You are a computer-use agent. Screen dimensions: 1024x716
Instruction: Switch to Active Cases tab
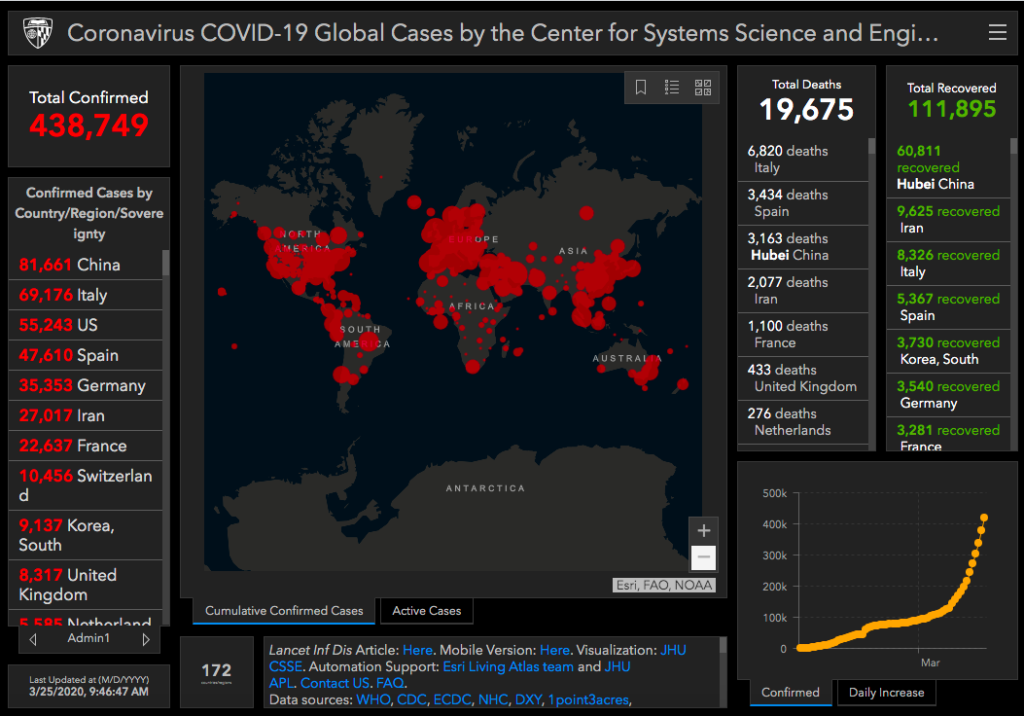426,611
